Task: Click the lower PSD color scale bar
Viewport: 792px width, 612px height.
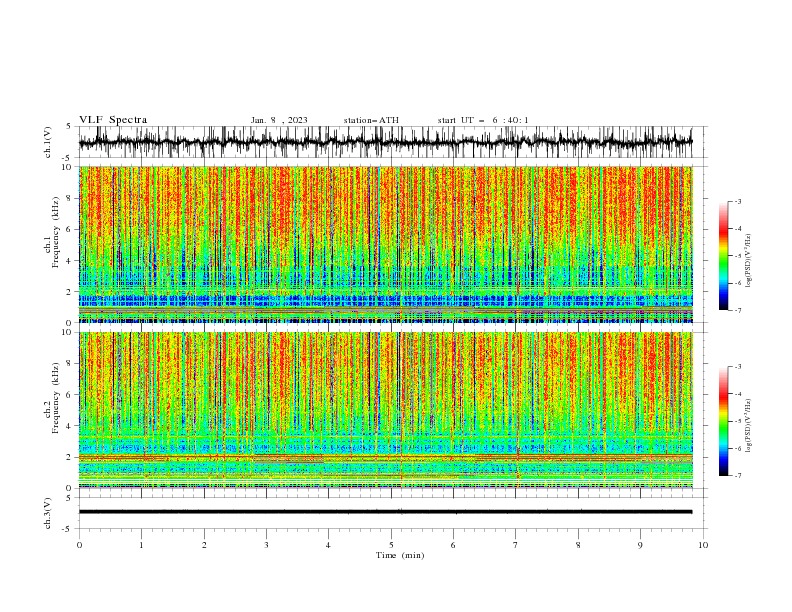Action: coord(723,421)
